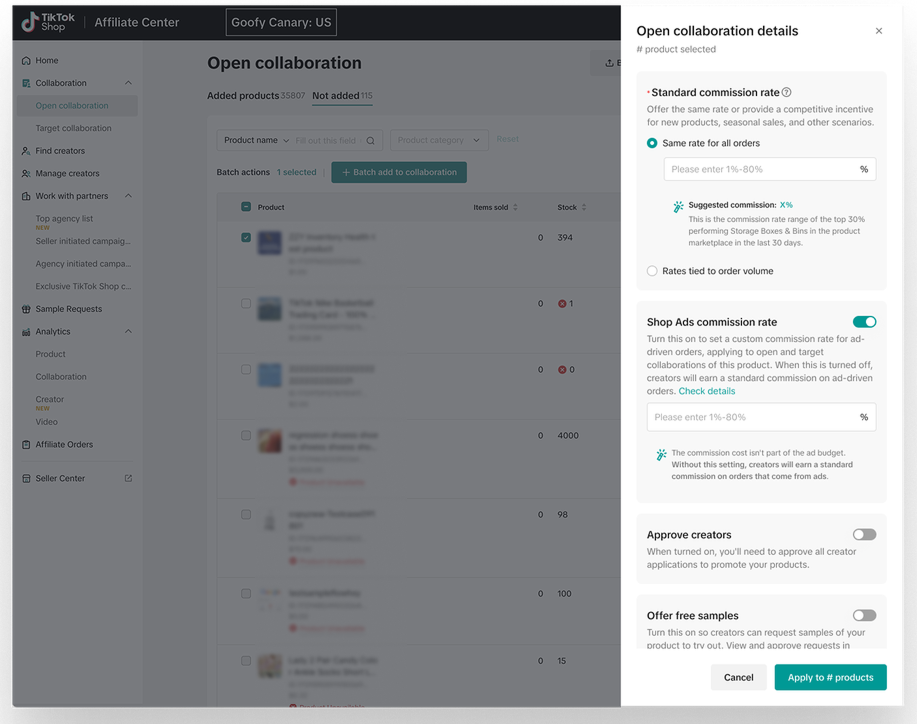917x724 pixels.
Task: Open Target collaboration in the sidebar
Action: point(74,128)
